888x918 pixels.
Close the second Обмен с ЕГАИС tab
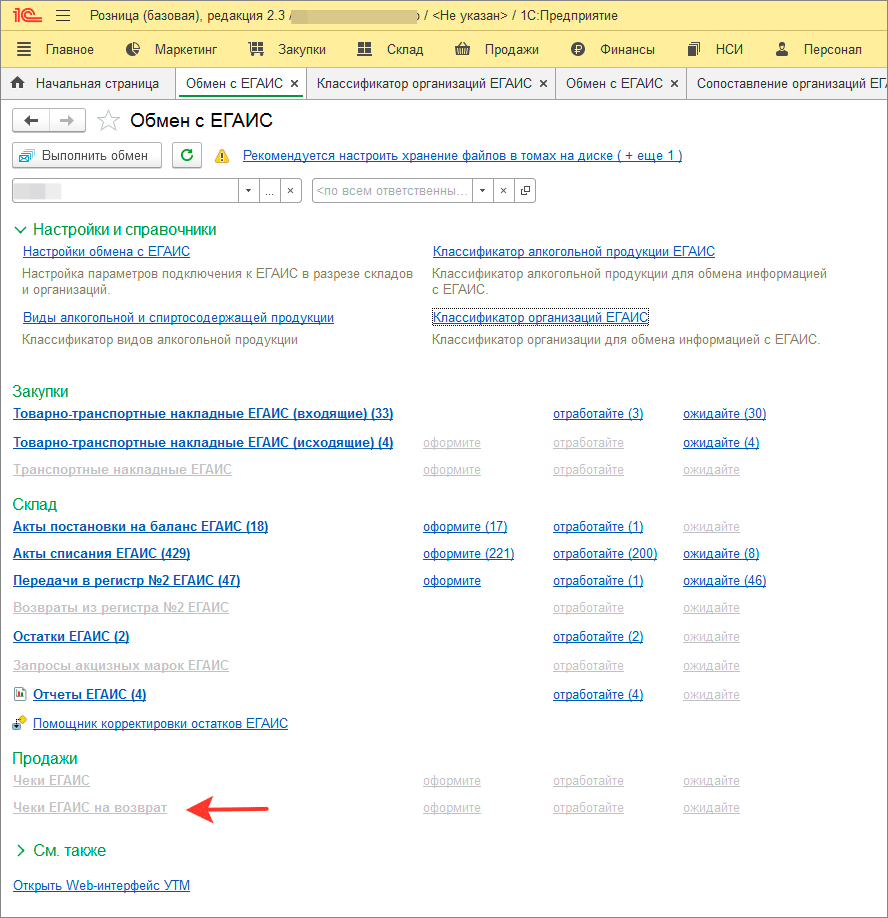pyautogui.click(x=674, y=84)
